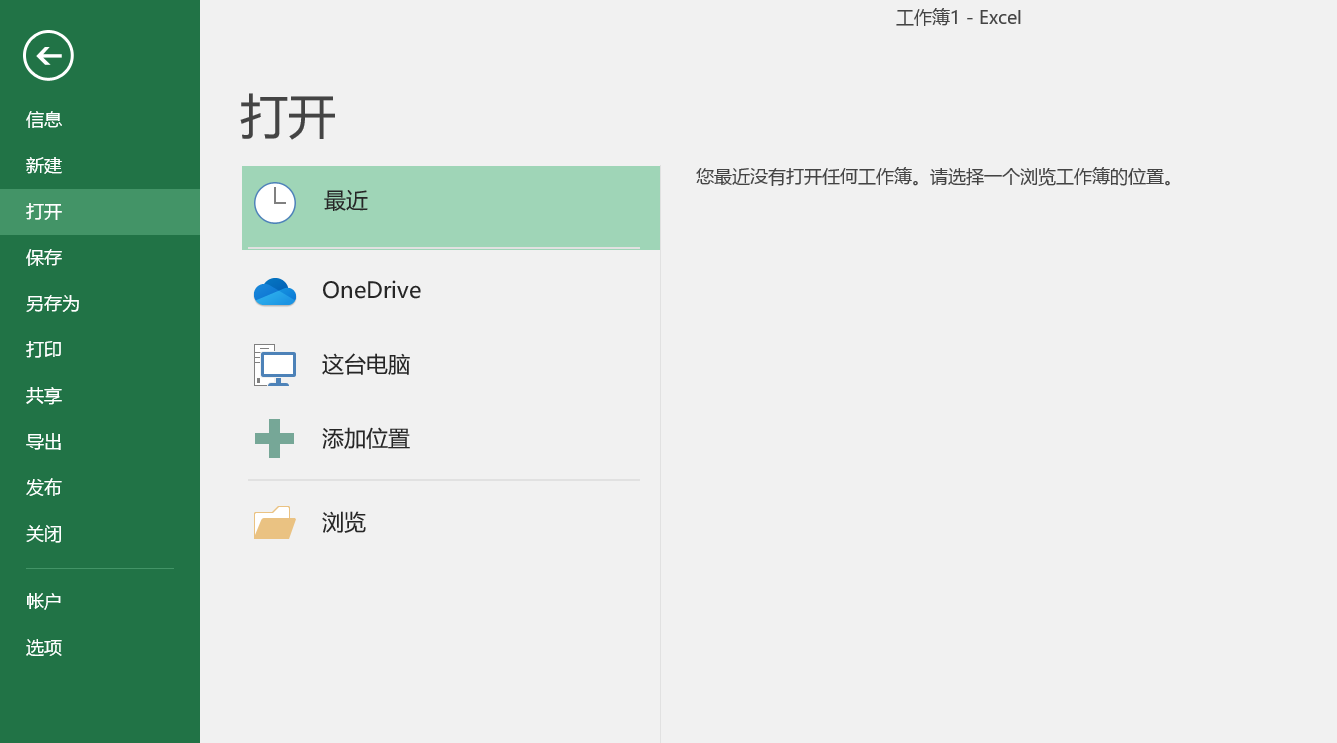The height and width of the screenshot is (743, 1337).
Task: Open the 导出 options
Action: (43, 441)
